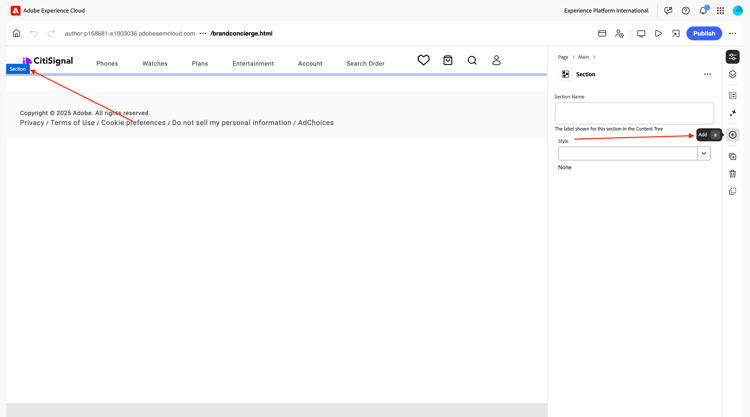The image size is (750, 417).
Task: Open the generate variations sparkle icon
Action: click(x=732, y=113)
